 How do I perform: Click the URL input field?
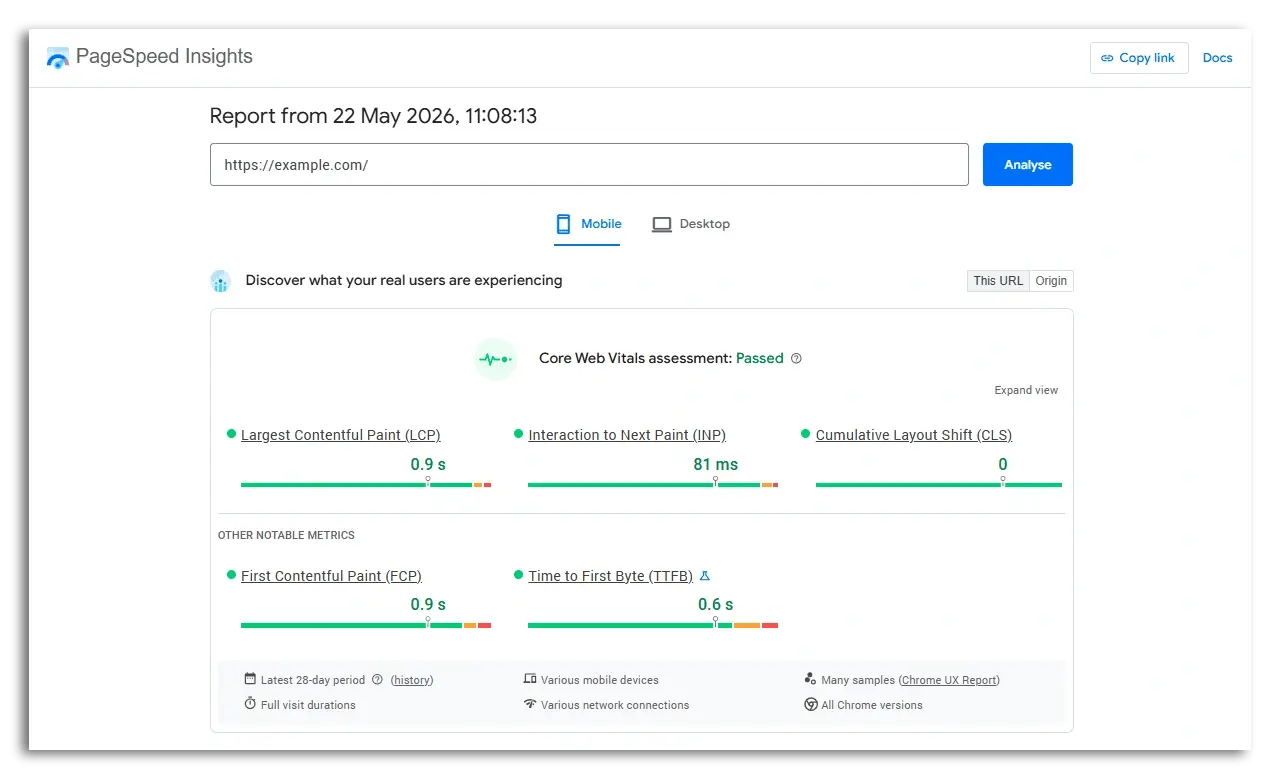coord(589,165)
